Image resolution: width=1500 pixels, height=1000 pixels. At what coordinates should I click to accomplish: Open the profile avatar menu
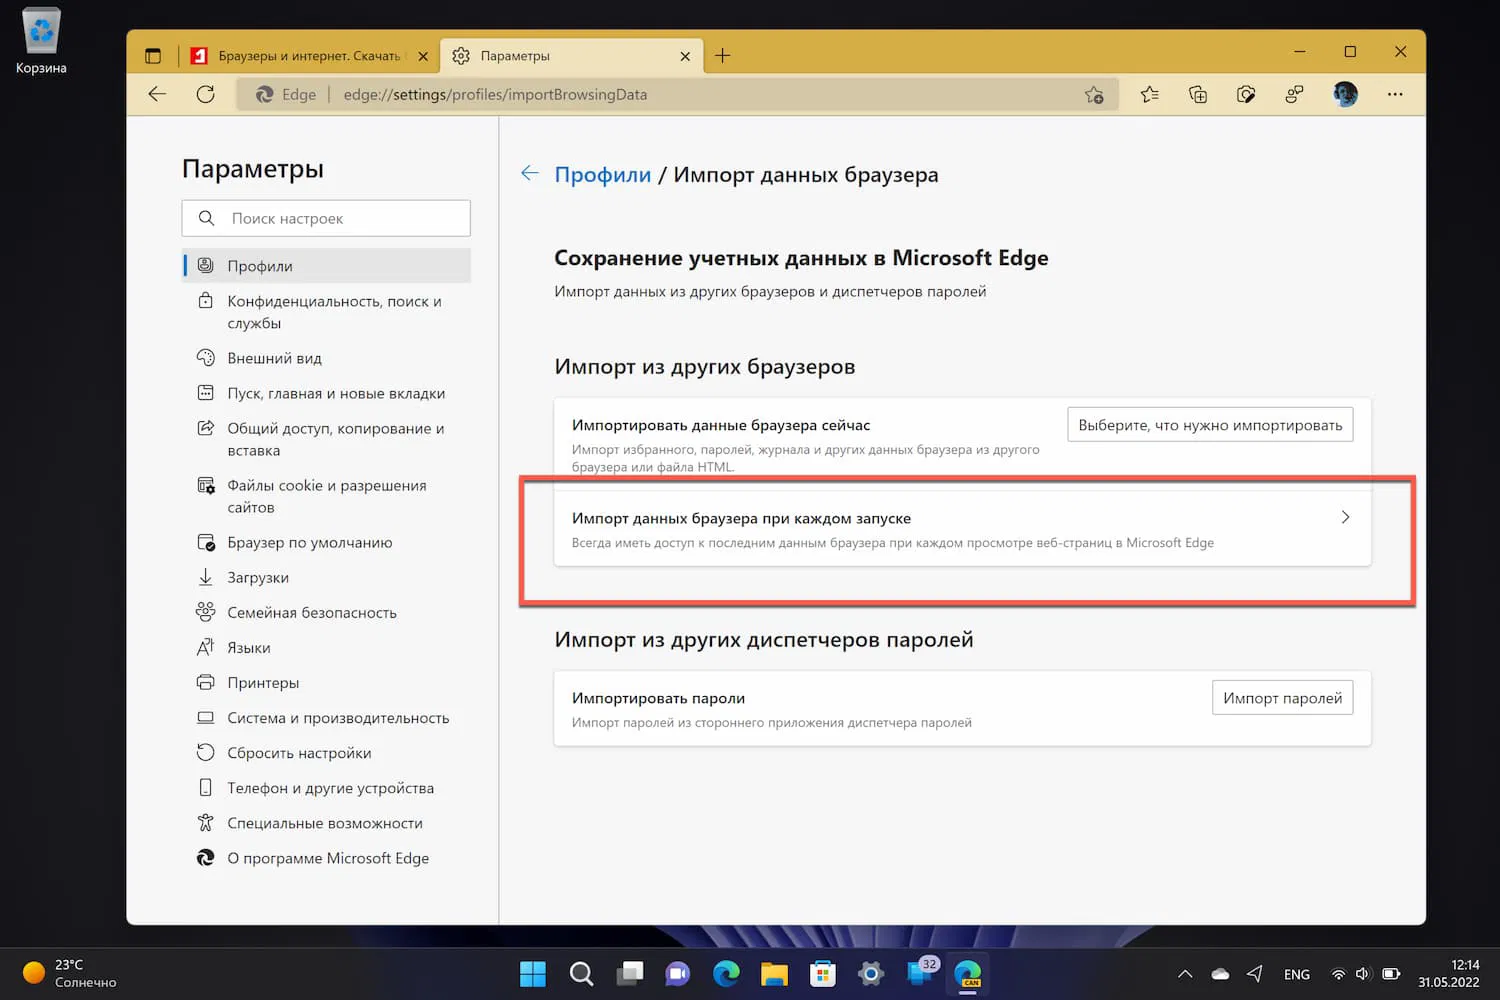(x=1345, y=94)
